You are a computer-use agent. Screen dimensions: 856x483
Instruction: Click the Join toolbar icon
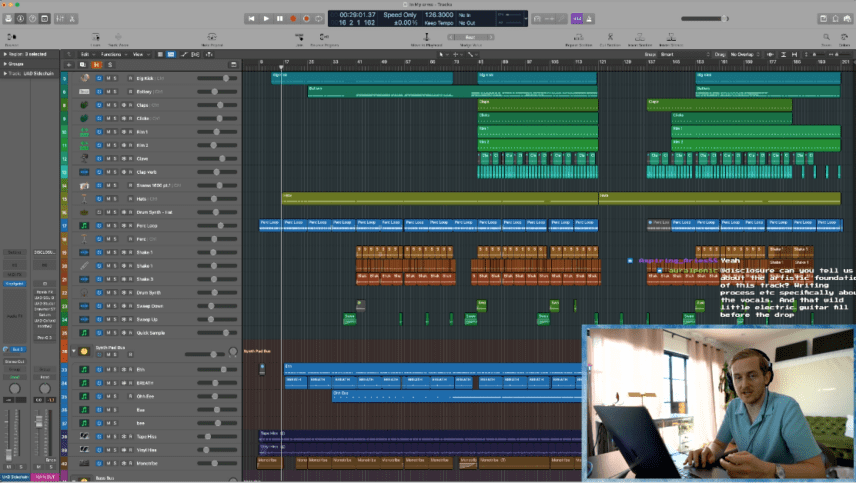click(299, 38)
